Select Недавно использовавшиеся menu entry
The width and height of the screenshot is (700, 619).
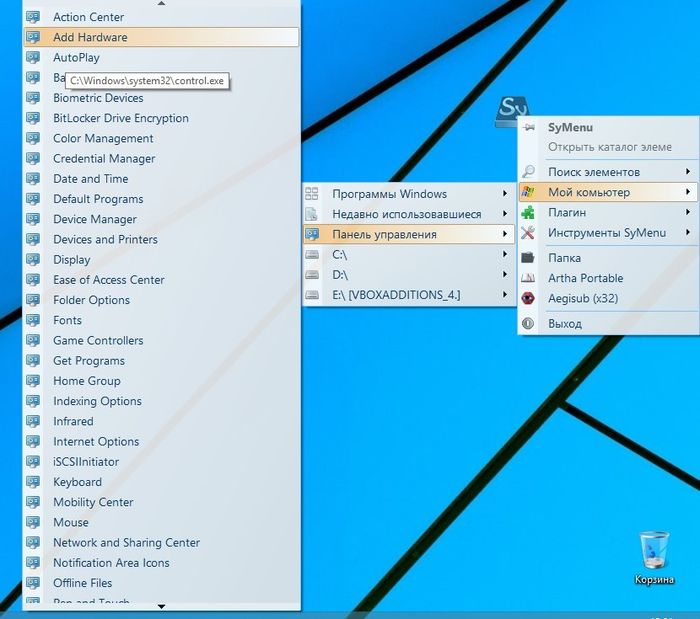pos(406,214)
